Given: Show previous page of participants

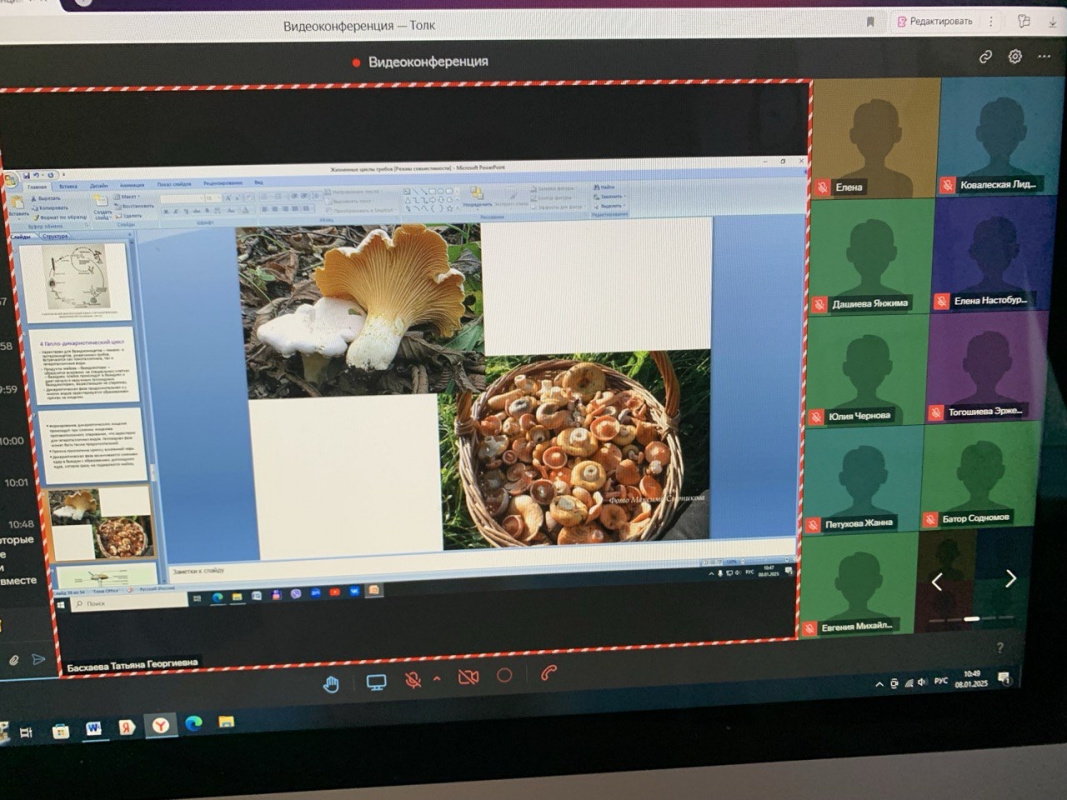Looking at the screenshot, I should point(937,581).
